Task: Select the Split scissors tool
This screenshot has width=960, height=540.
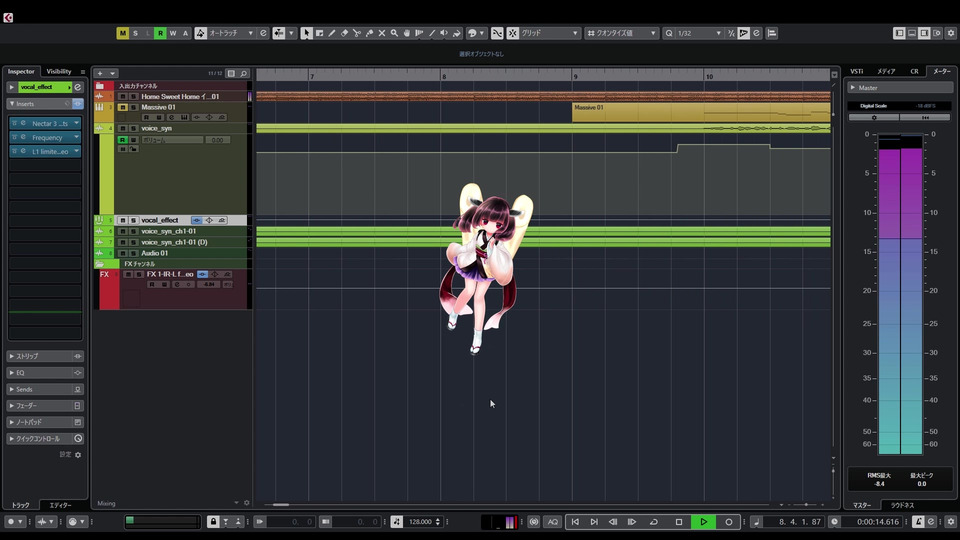Action: point(357,33)
